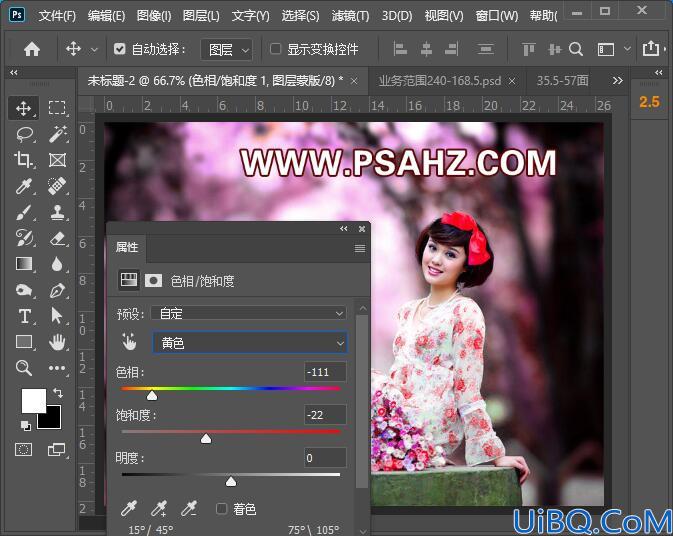
Task: Select the Healing Brush tool
Action: click(57, 186)
